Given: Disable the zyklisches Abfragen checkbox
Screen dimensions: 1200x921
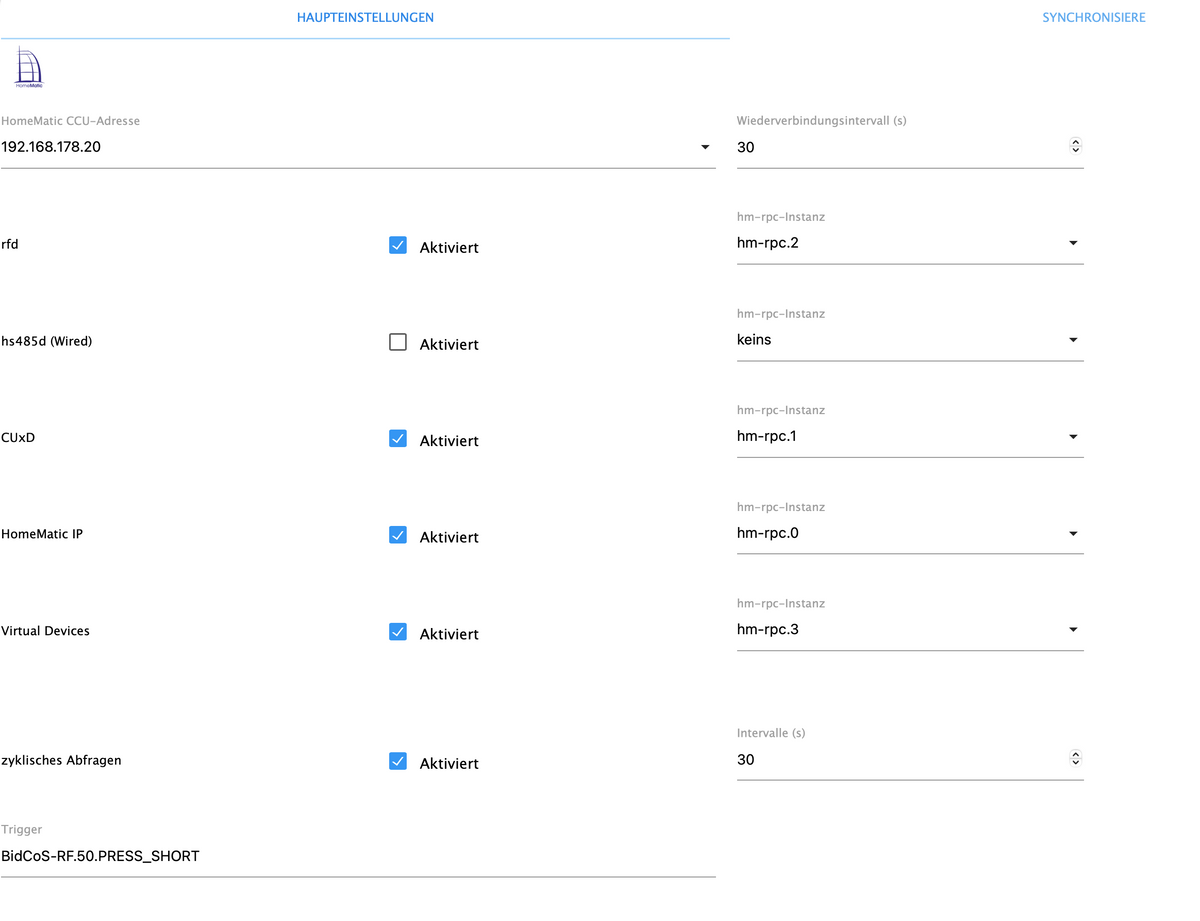Looking at the screenshot, I should click(398, 761).
